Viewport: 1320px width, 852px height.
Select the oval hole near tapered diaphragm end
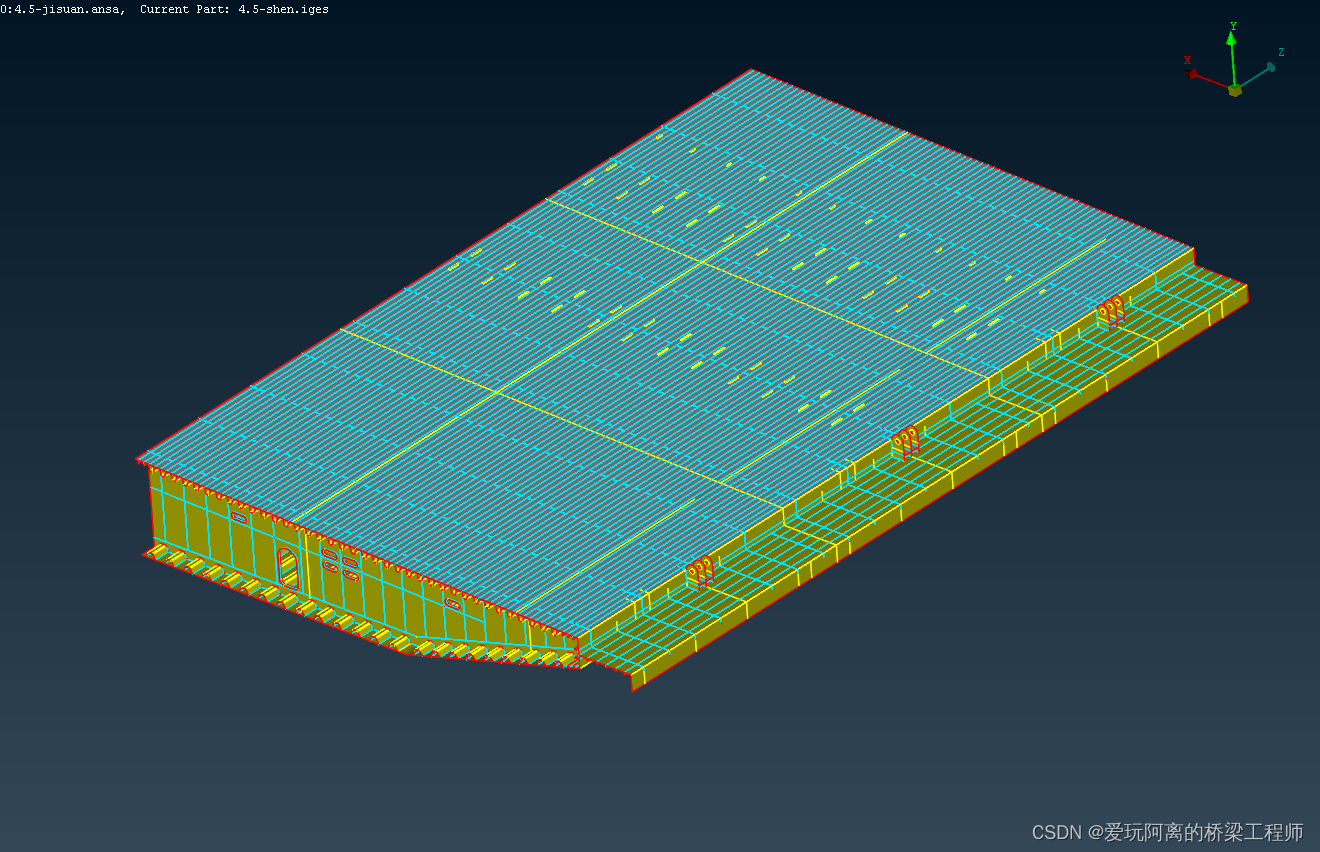[453, 604]
